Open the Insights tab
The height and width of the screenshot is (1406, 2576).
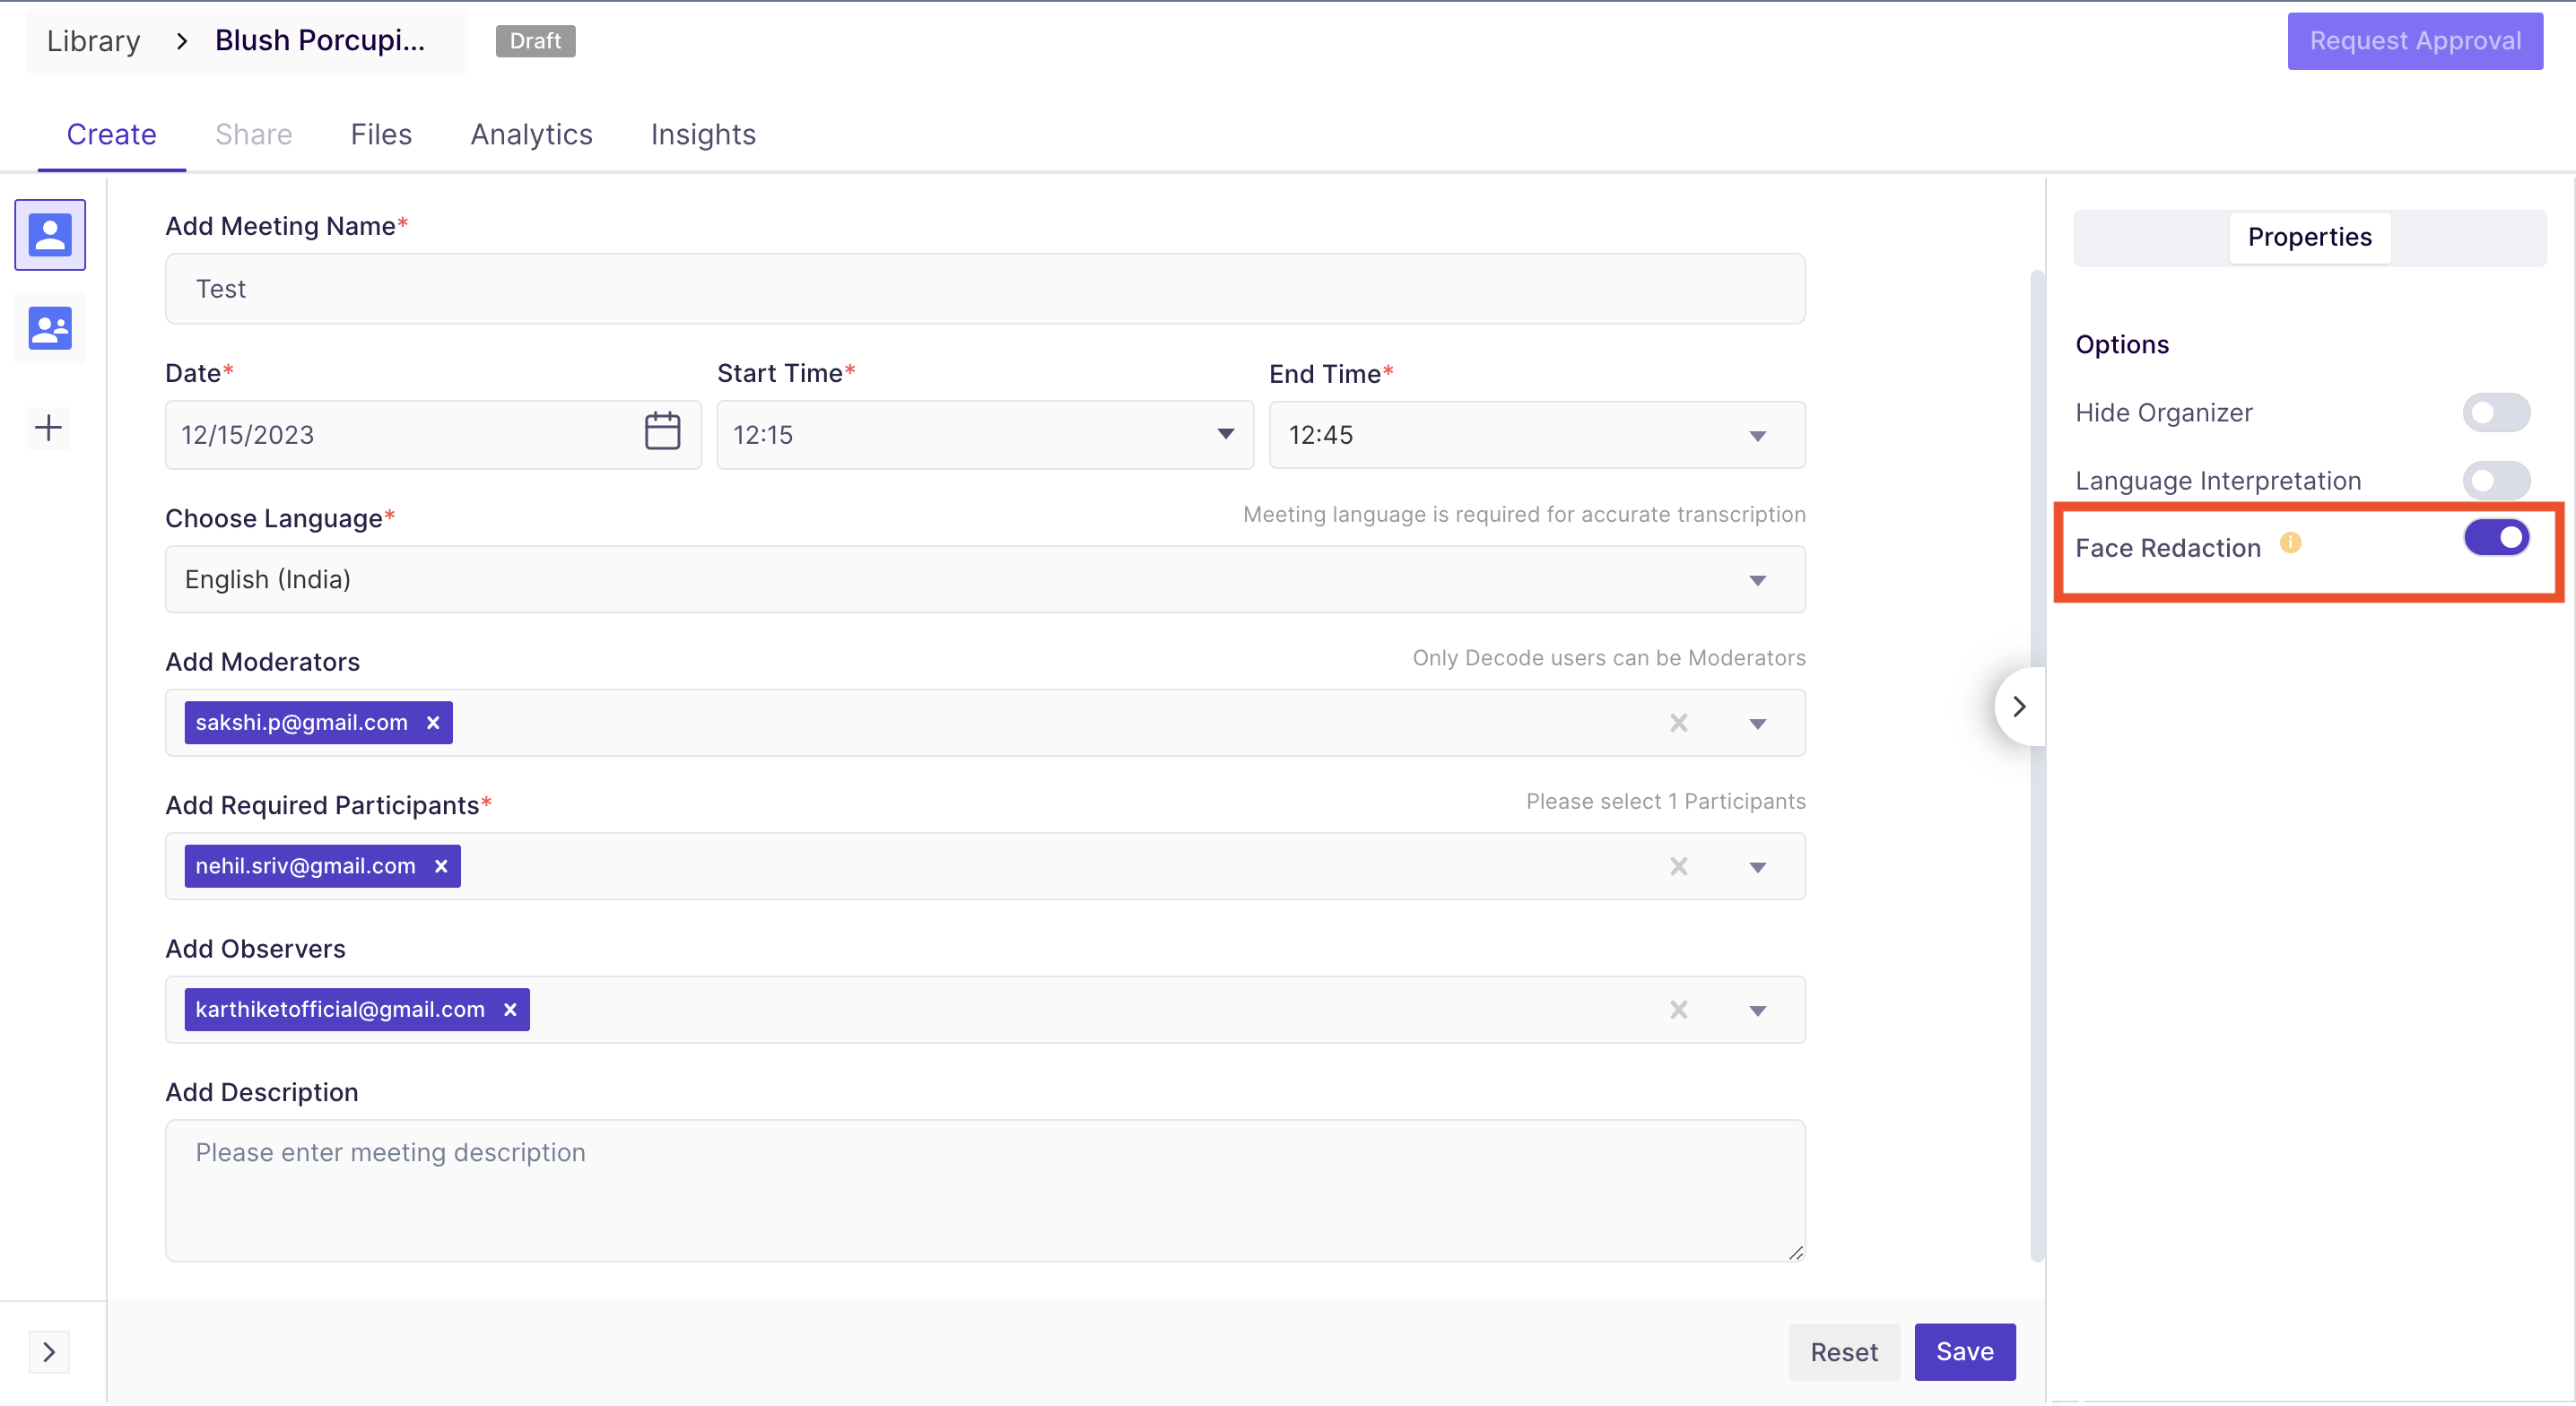tap(703, 134)
